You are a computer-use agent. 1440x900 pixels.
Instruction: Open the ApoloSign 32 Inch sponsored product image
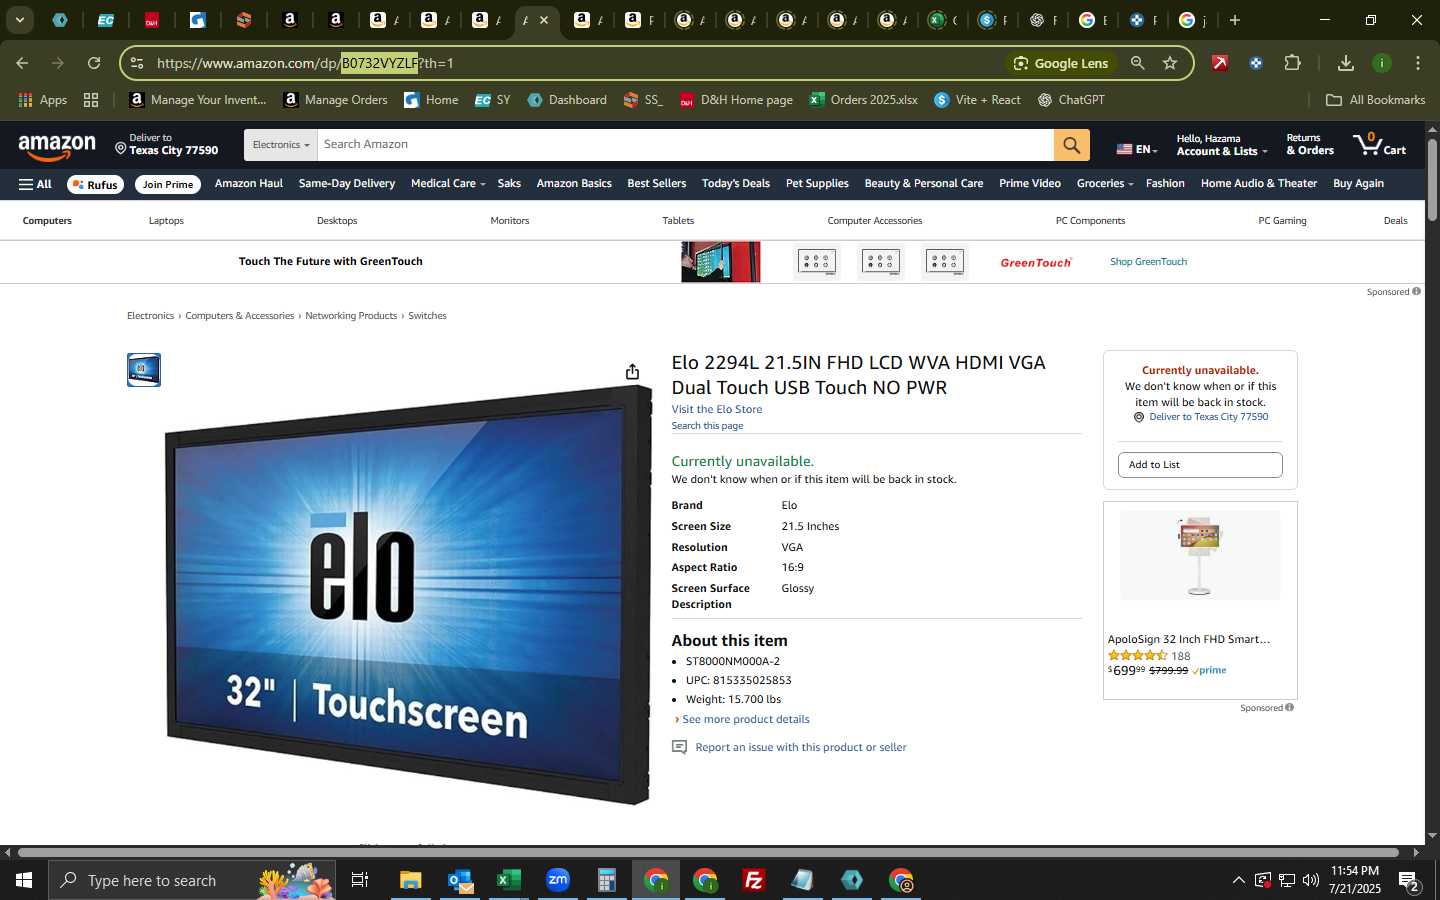click(1199, 556)
